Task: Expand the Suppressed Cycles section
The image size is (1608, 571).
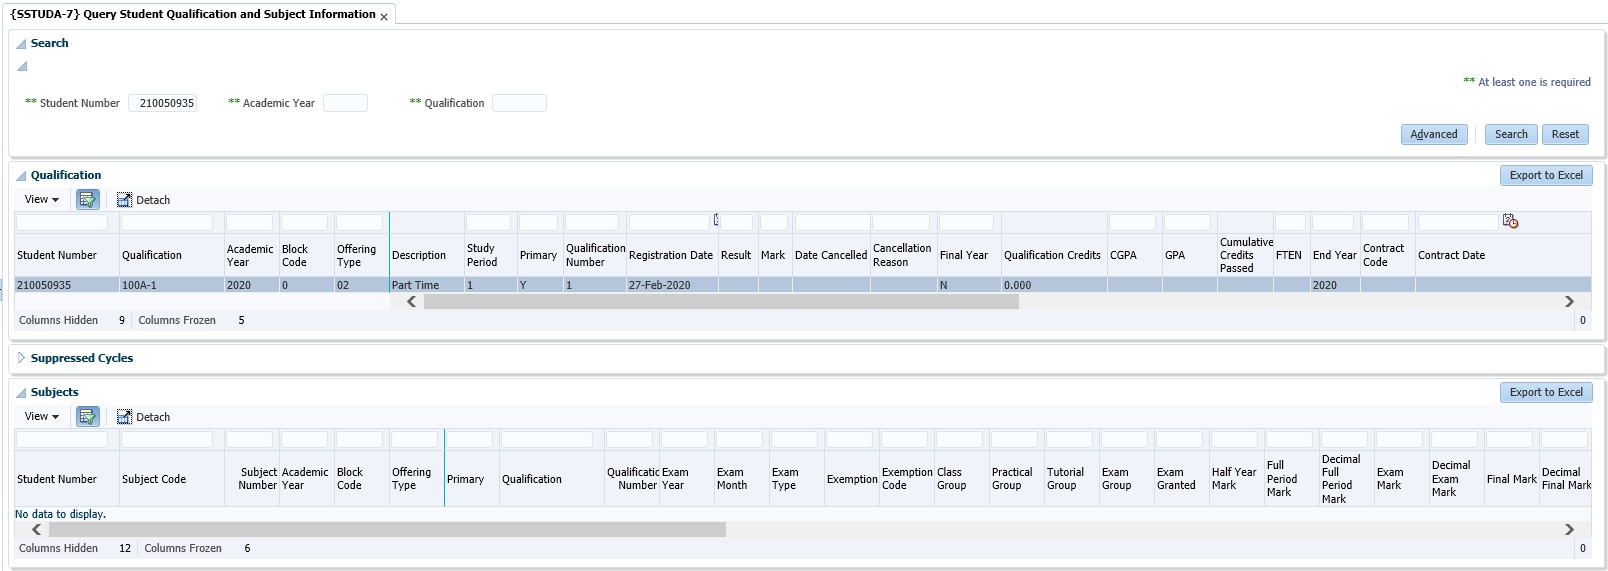Action: point(21,358)
